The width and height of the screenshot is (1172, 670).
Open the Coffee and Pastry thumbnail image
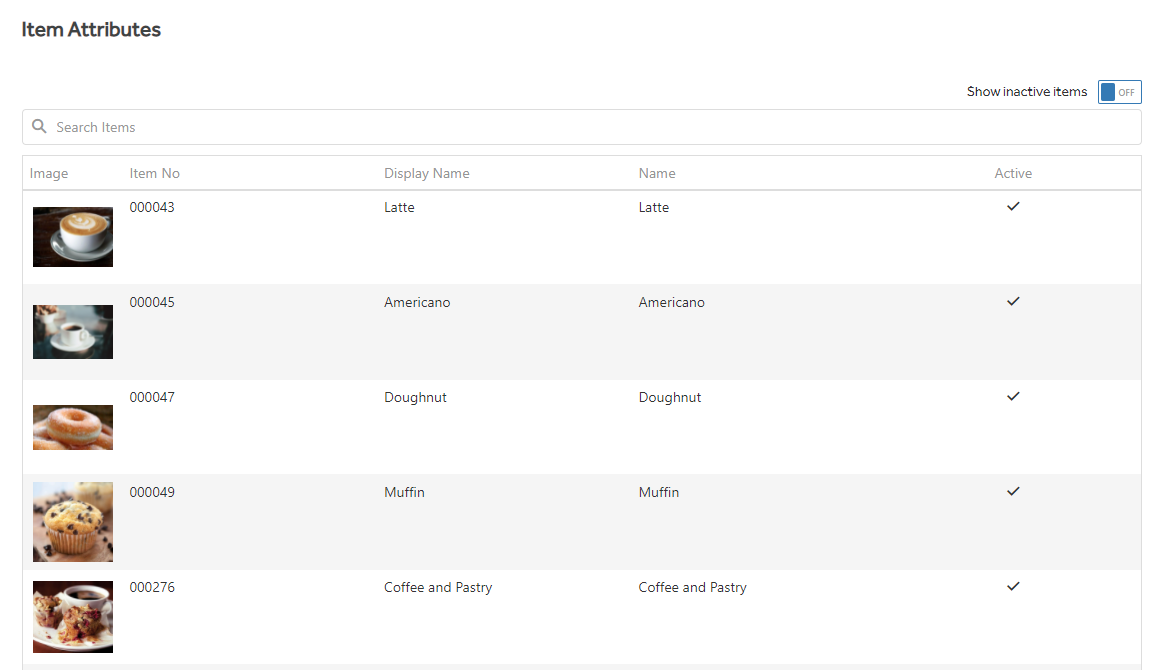(73, 617)
